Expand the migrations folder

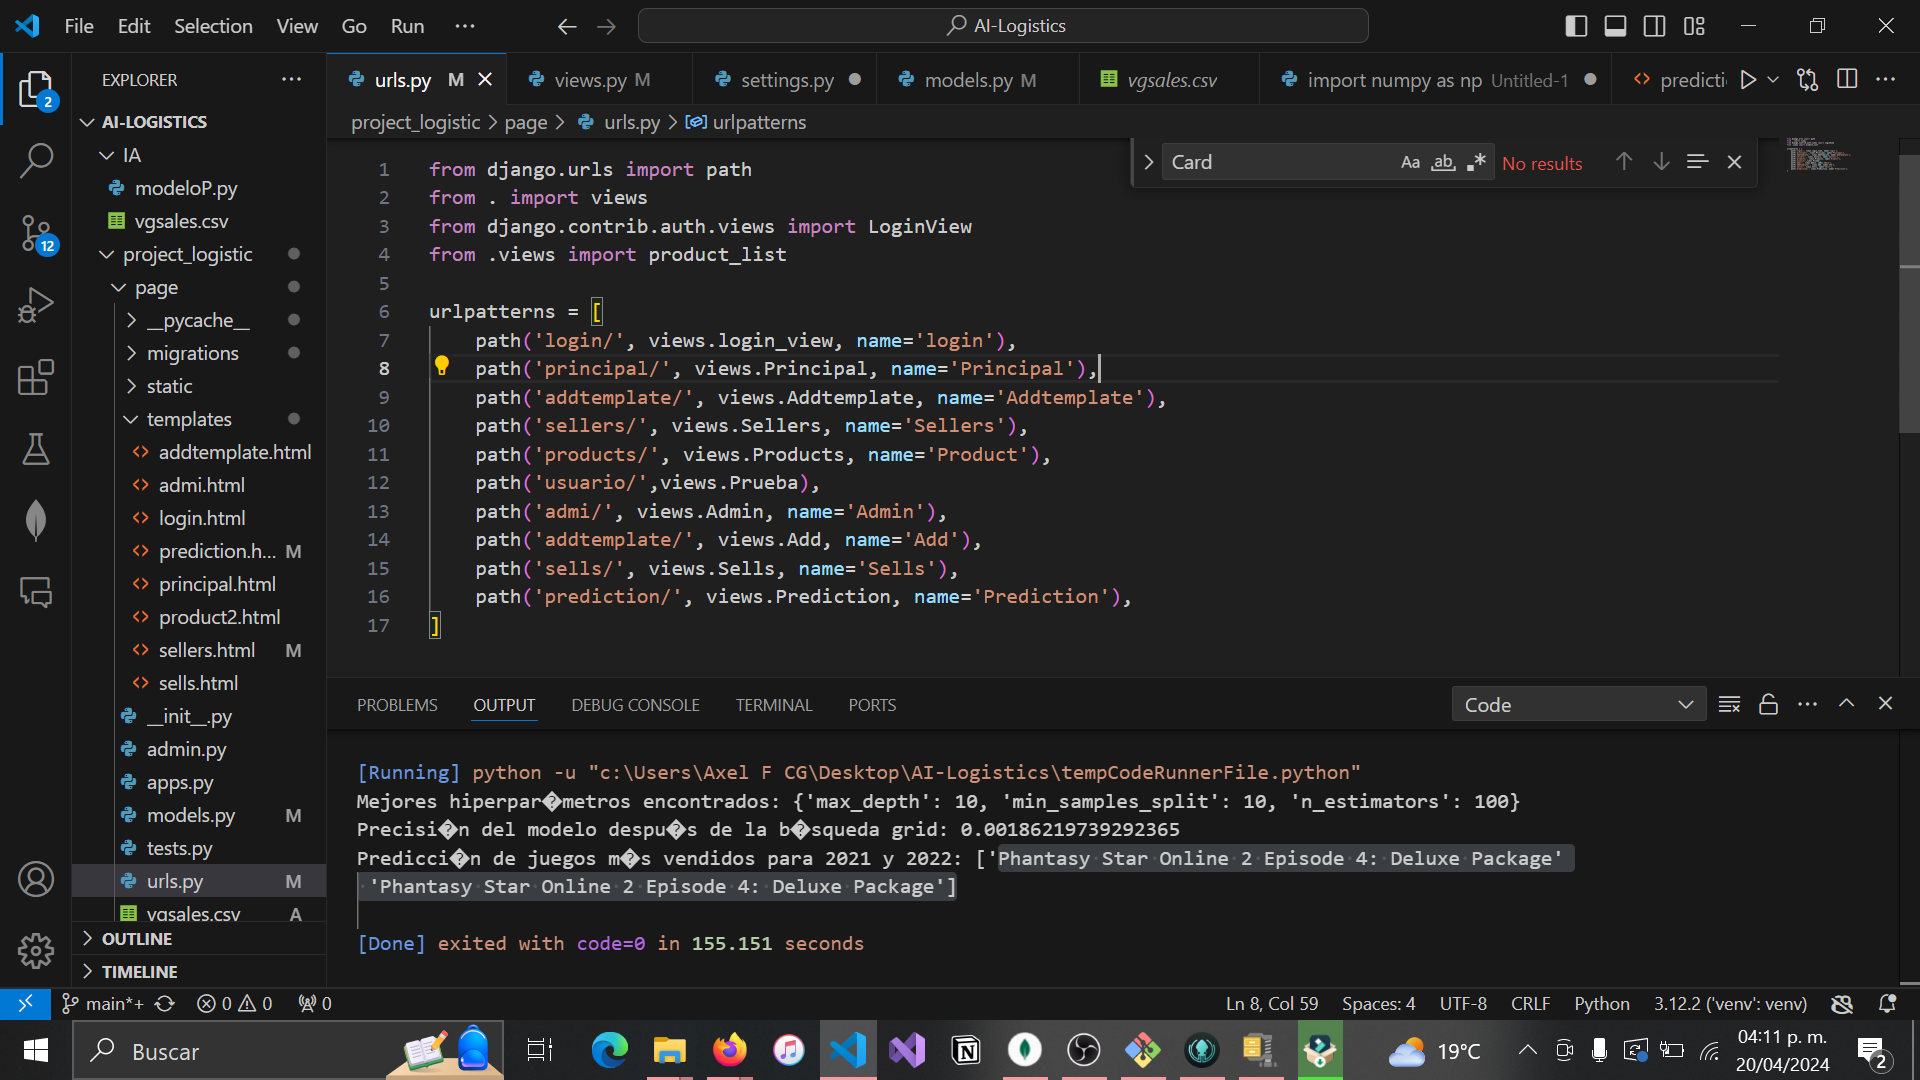point(192,353)
